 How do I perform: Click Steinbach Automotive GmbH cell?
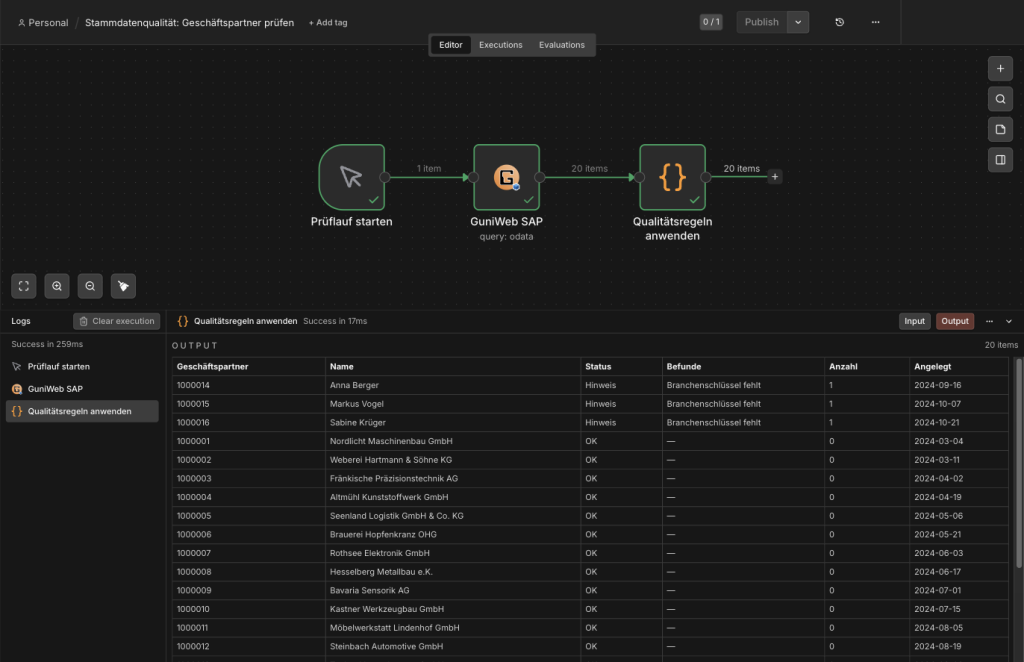453,646
